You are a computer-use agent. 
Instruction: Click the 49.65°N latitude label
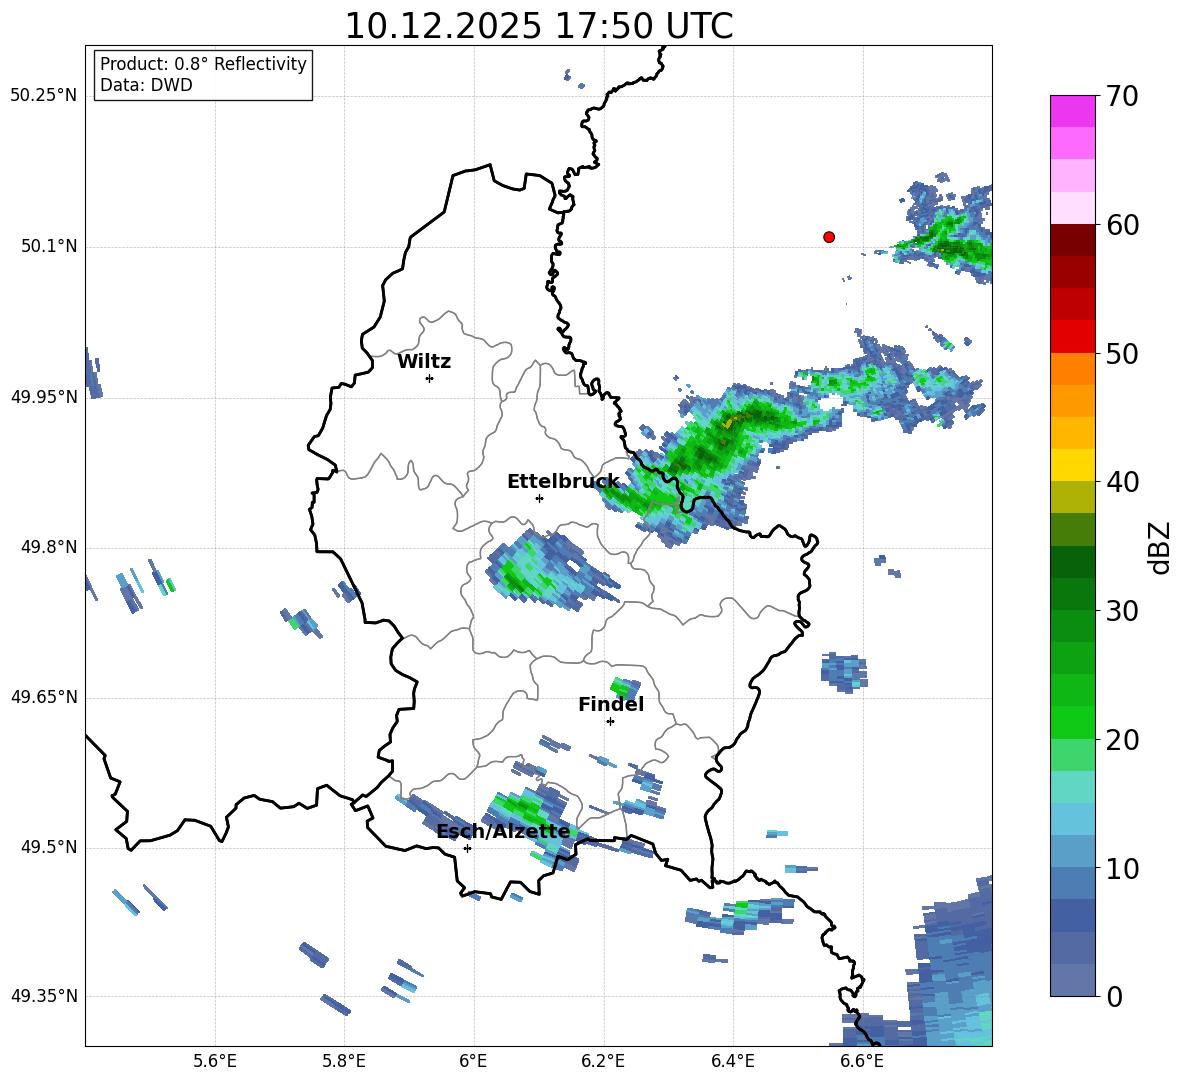pyautogui.click(x=44, y=697)
